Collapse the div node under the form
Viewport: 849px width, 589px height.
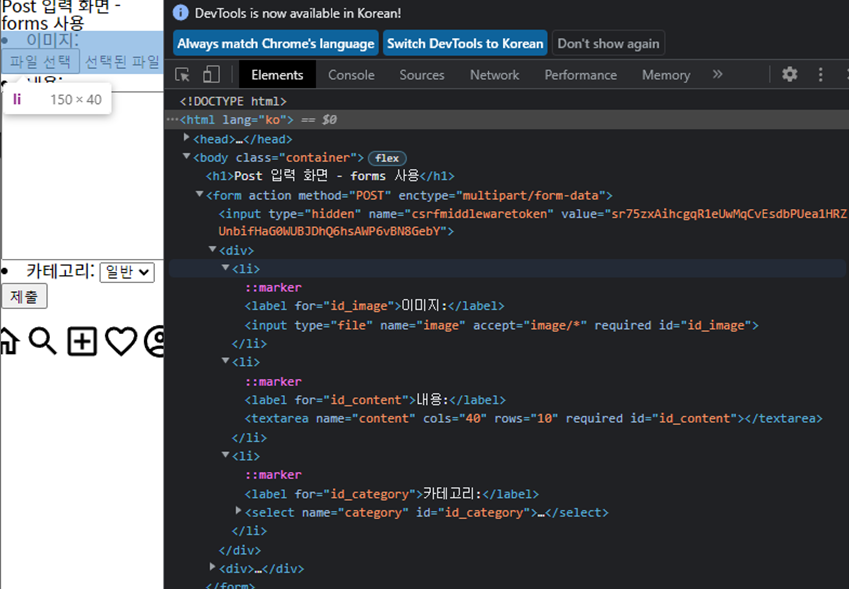[x=212, y=249]
